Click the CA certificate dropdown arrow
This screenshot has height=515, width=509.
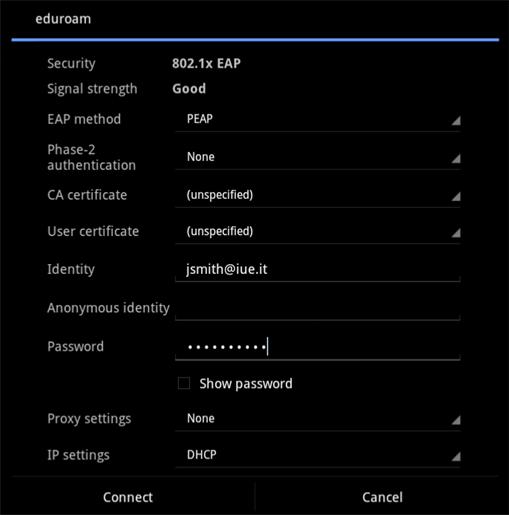456,197
